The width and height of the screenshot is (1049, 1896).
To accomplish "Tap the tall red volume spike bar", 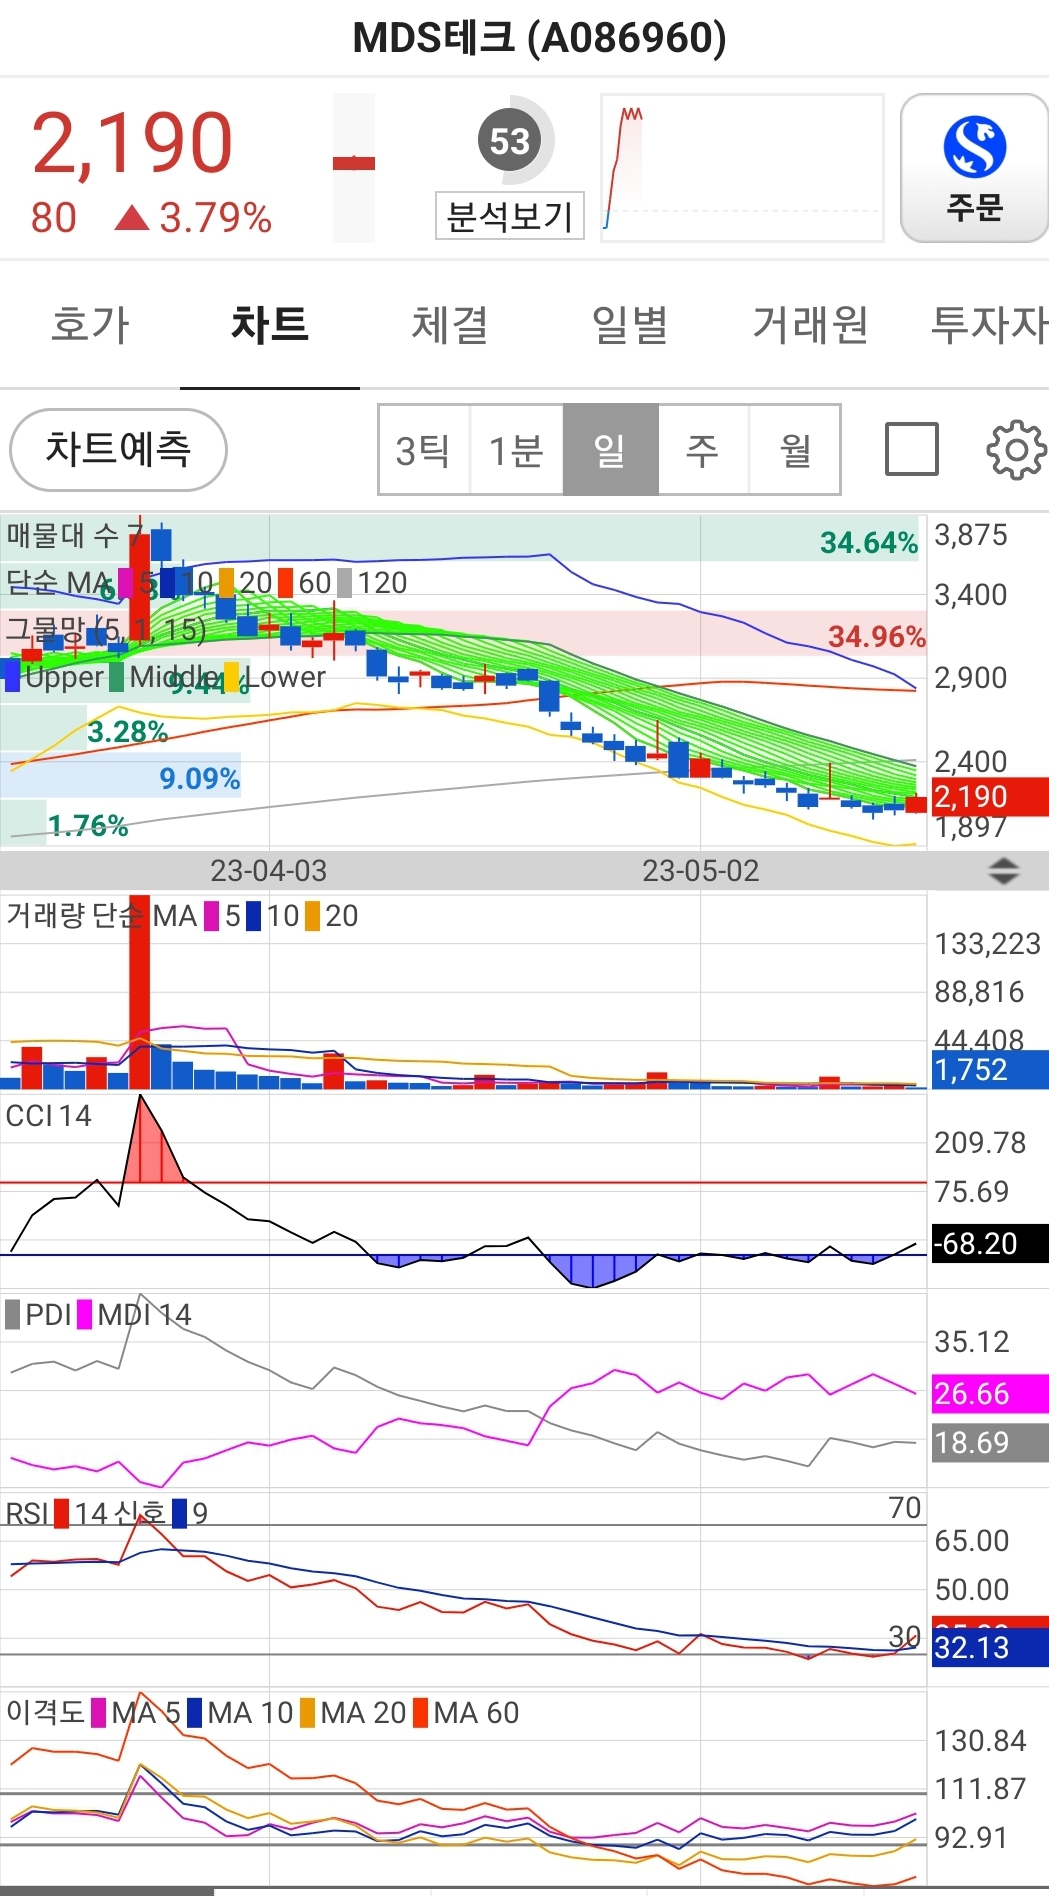I will (x=140, y=991).
